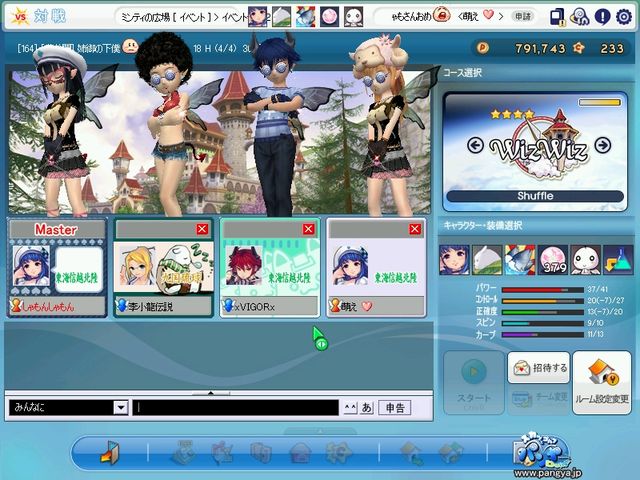Click the house icon in bottom bar
This screenshot has height=480, width=640.
(x=300, y=453)
